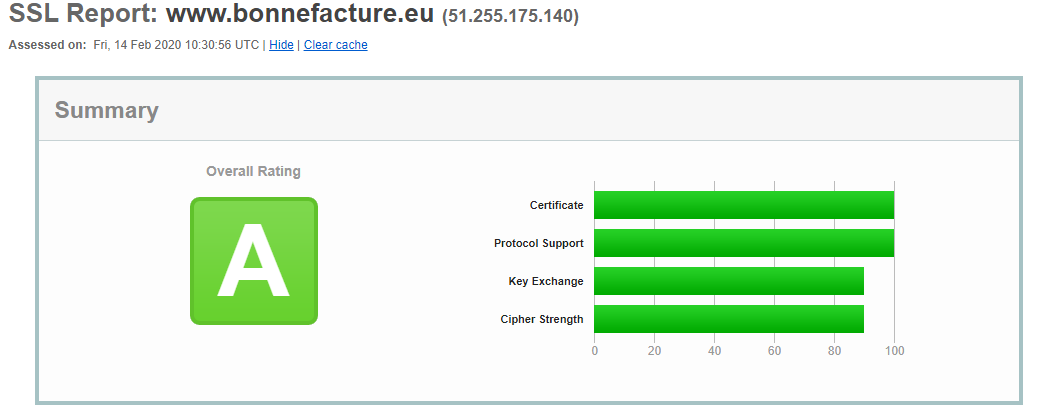The height and width of the screenshot is (414, 1056).
Task: Click the Protocol Support label
Action: coord(538,243)
